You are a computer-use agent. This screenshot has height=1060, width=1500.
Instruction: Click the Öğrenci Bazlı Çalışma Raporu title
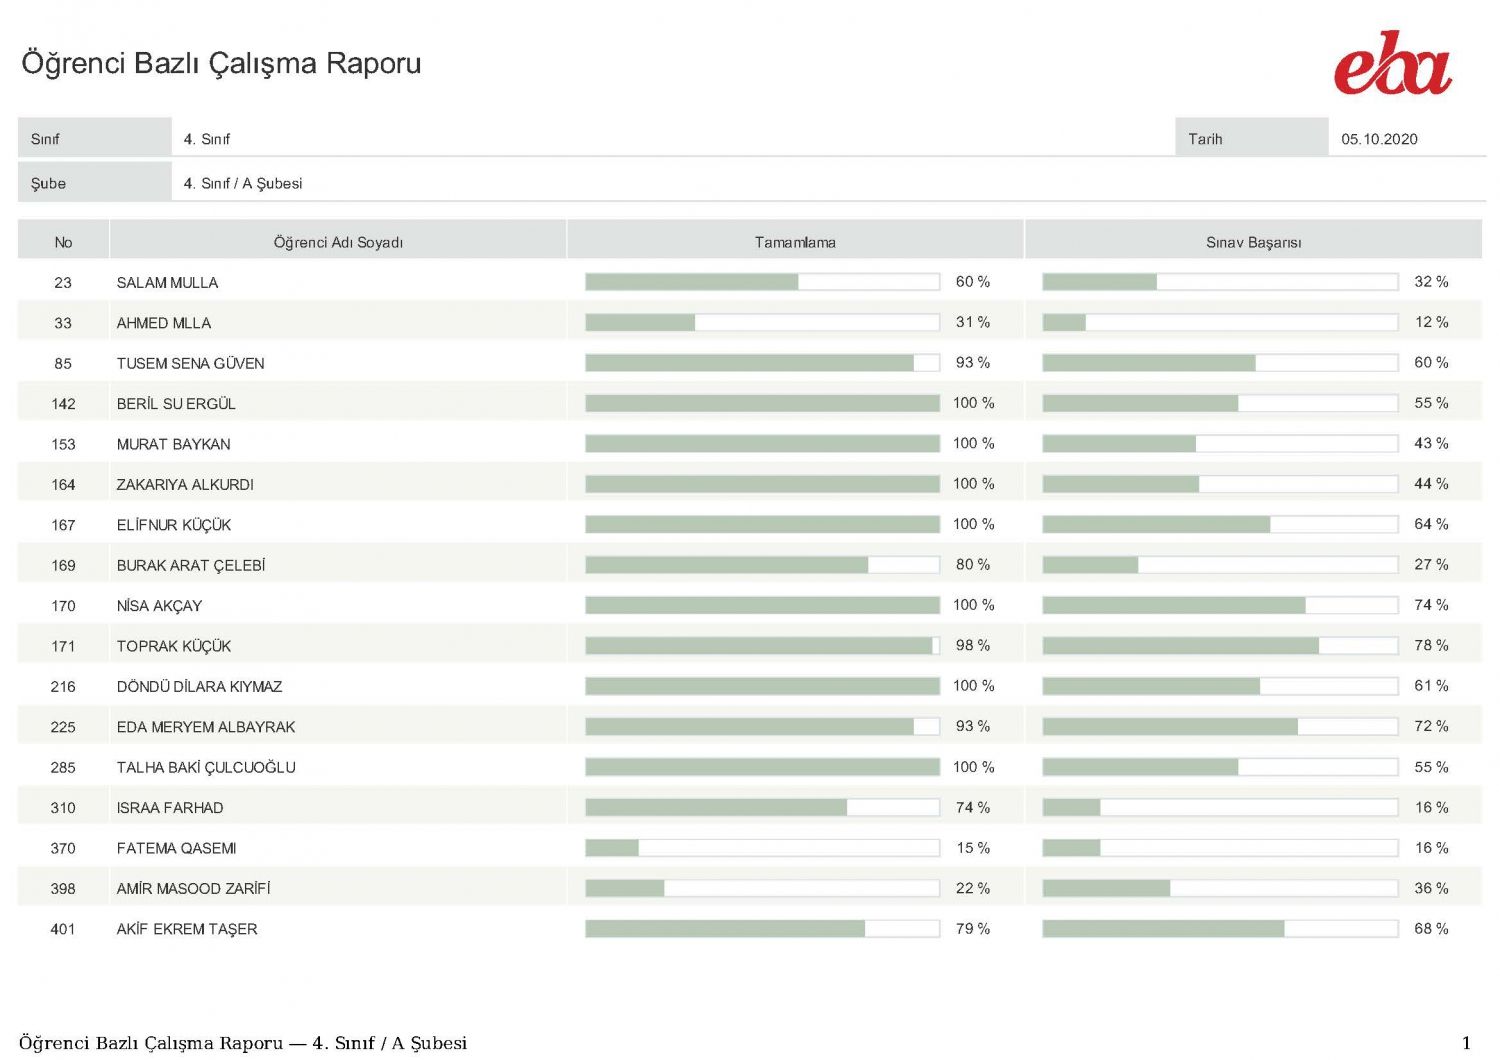pyautogui.click(x=221, y=63)
